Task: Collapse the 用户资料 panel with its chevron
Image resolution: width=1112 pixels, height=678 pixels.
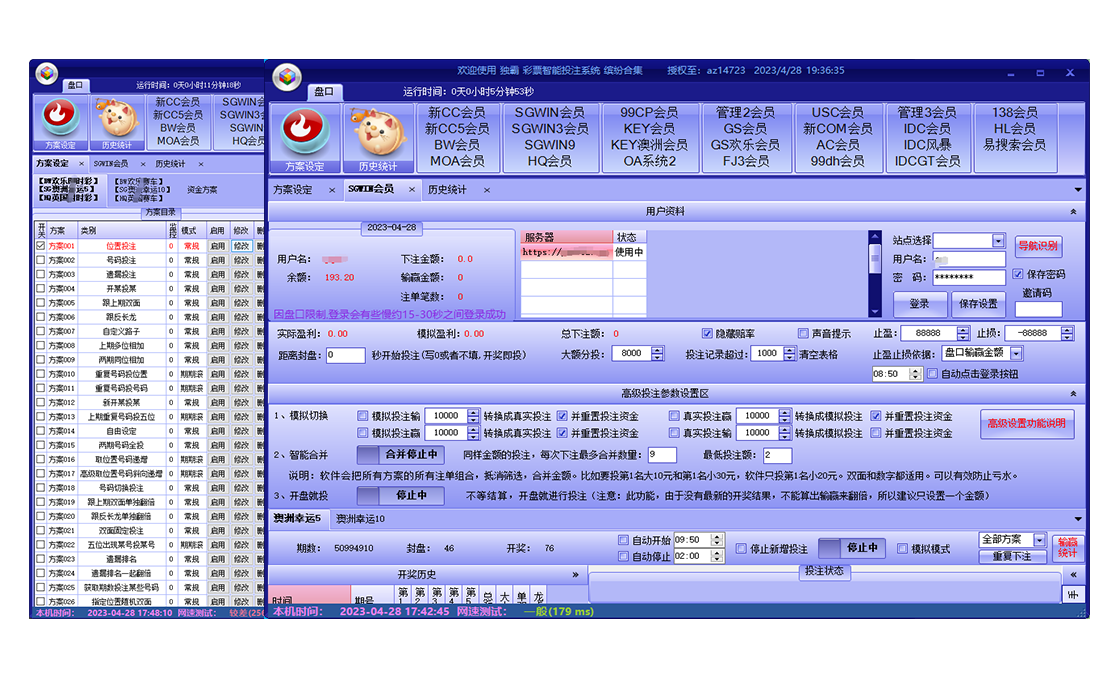Action: point(1074,212)
